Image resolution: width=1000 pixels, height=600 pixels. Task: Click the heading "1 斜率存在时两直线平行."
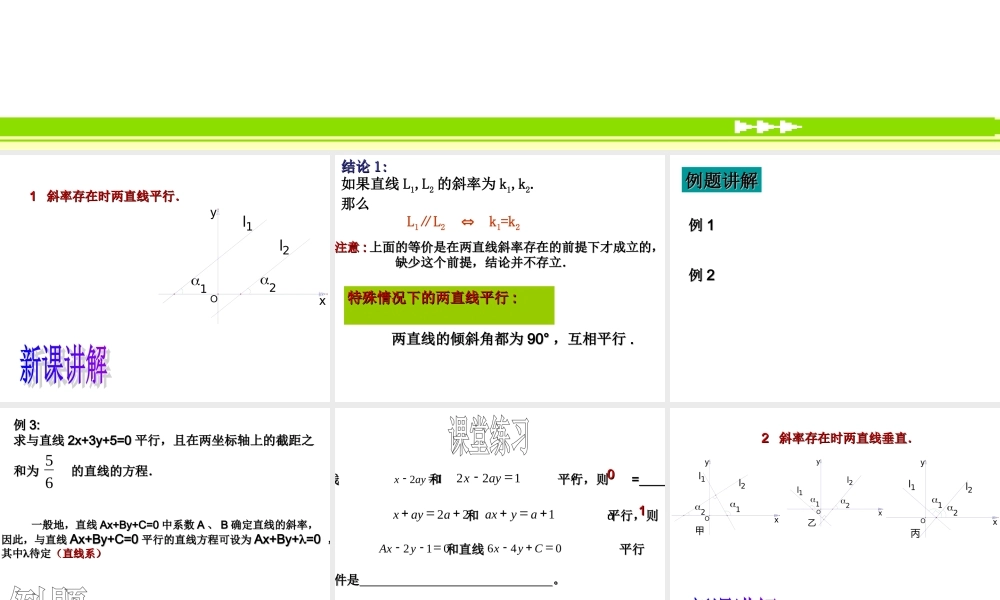pos(105,196)
